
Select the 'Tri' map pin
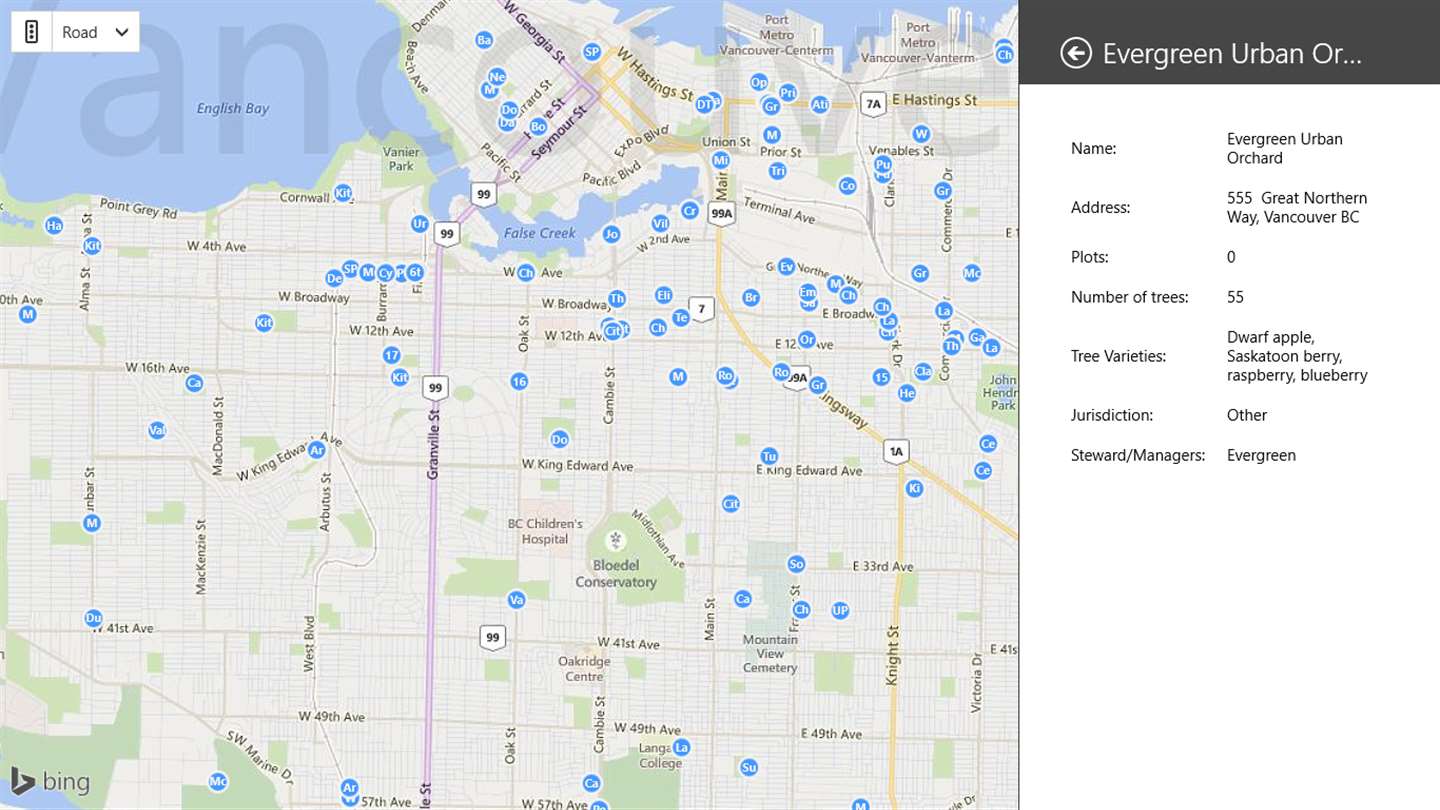[x=777, y=171]
